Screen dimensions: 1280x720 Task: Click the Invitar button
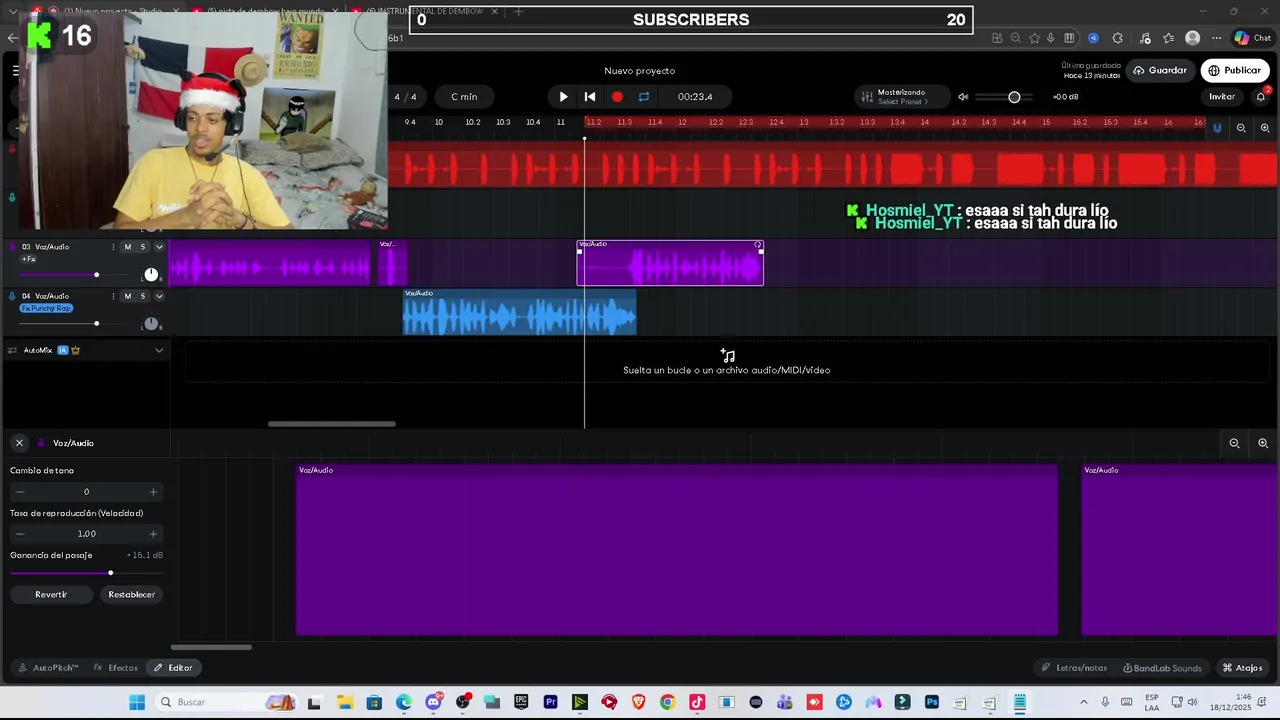1222,97
